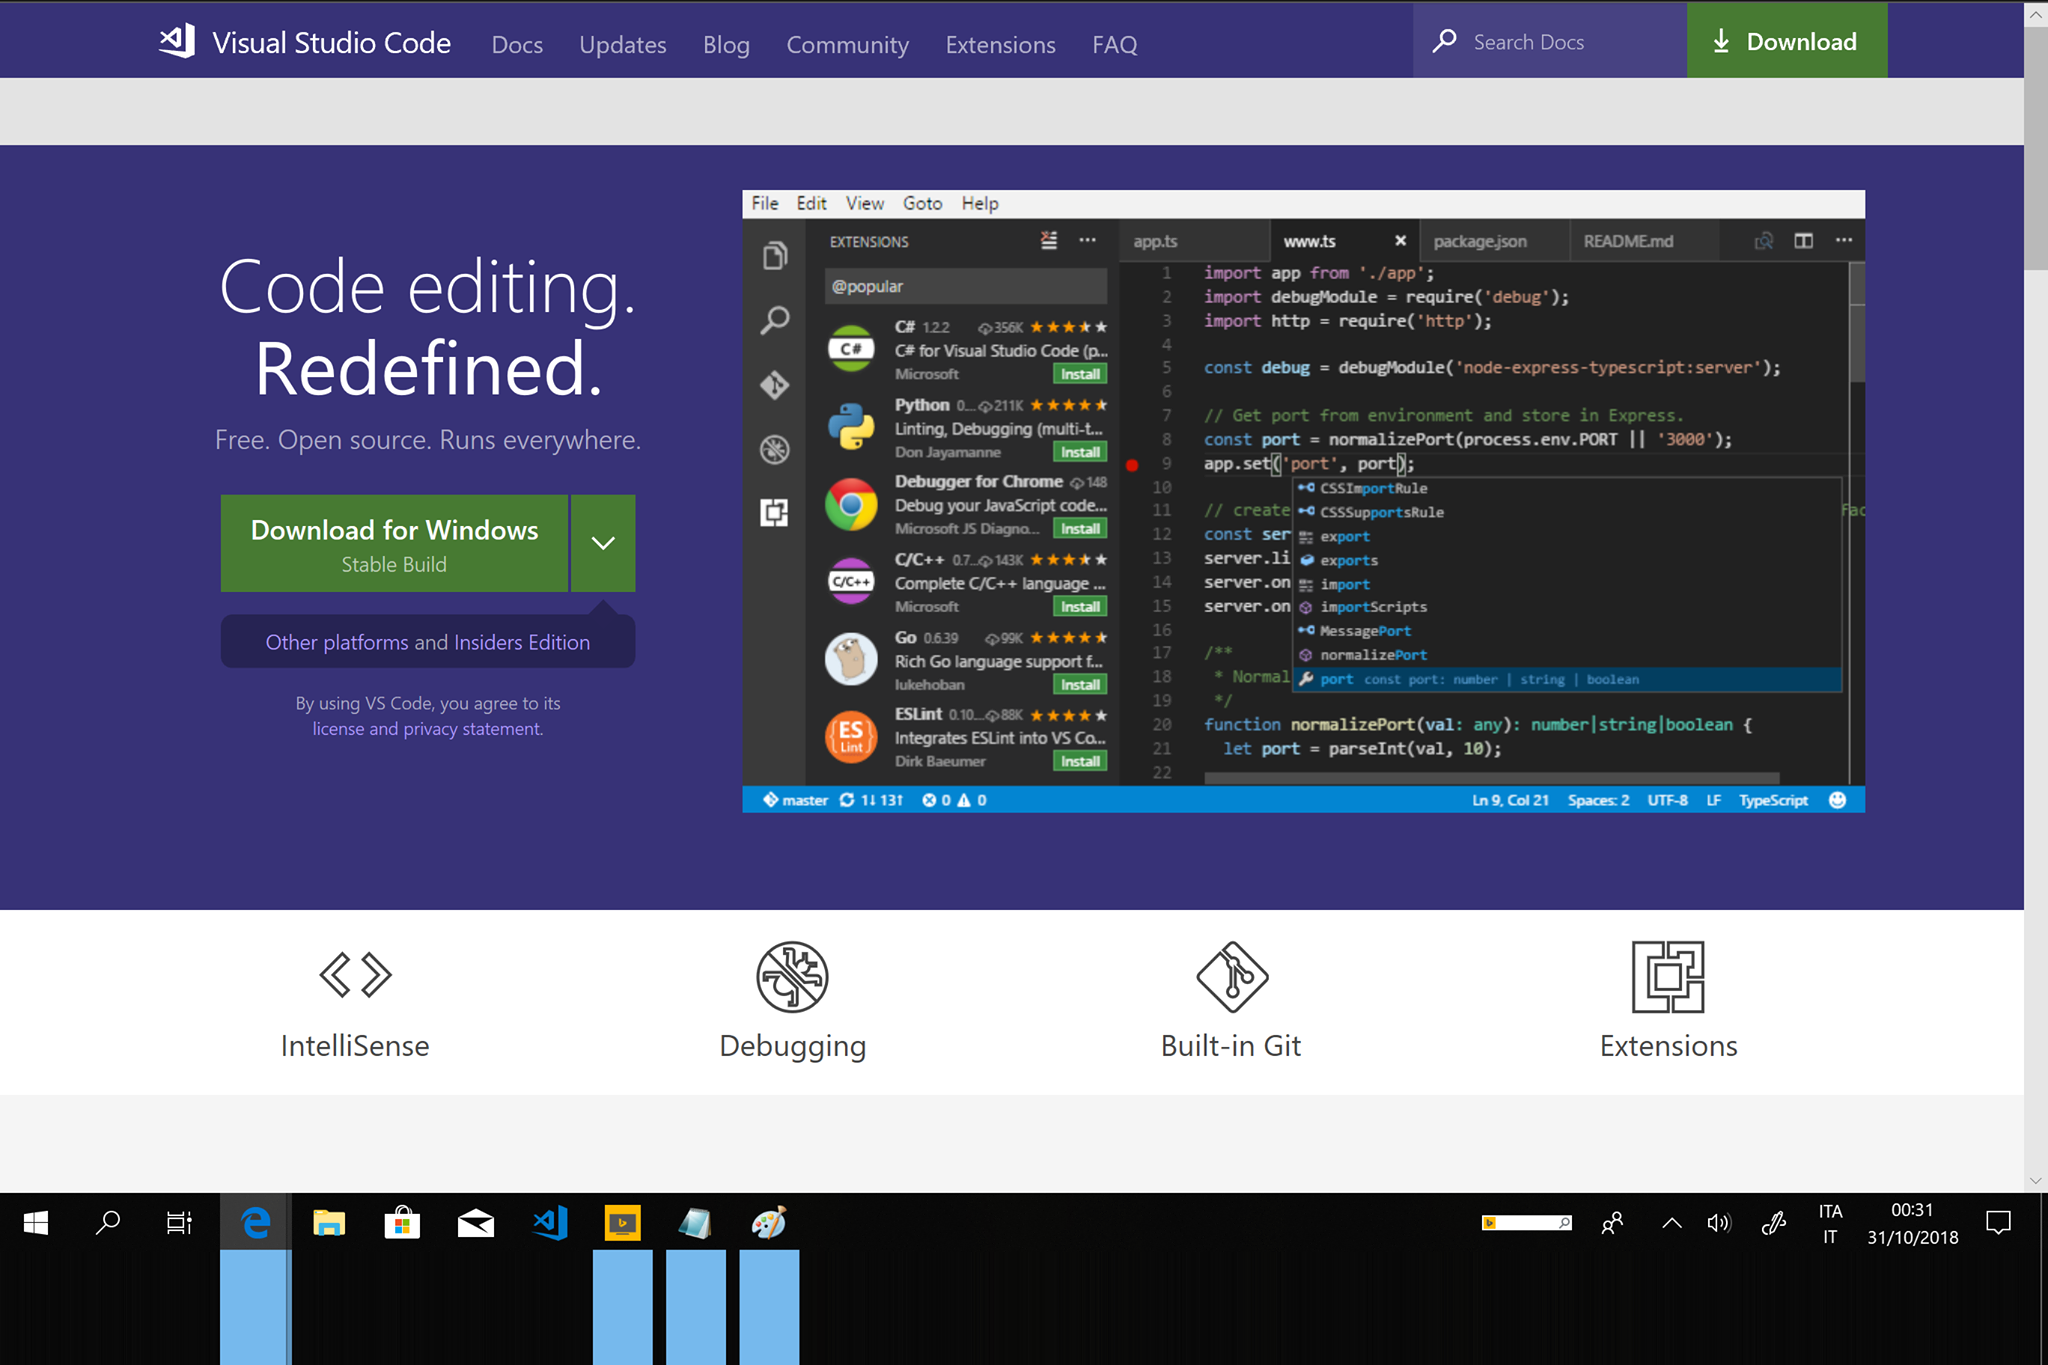
Task: Switch to the app.ts tab
Action: [1193, 241]
